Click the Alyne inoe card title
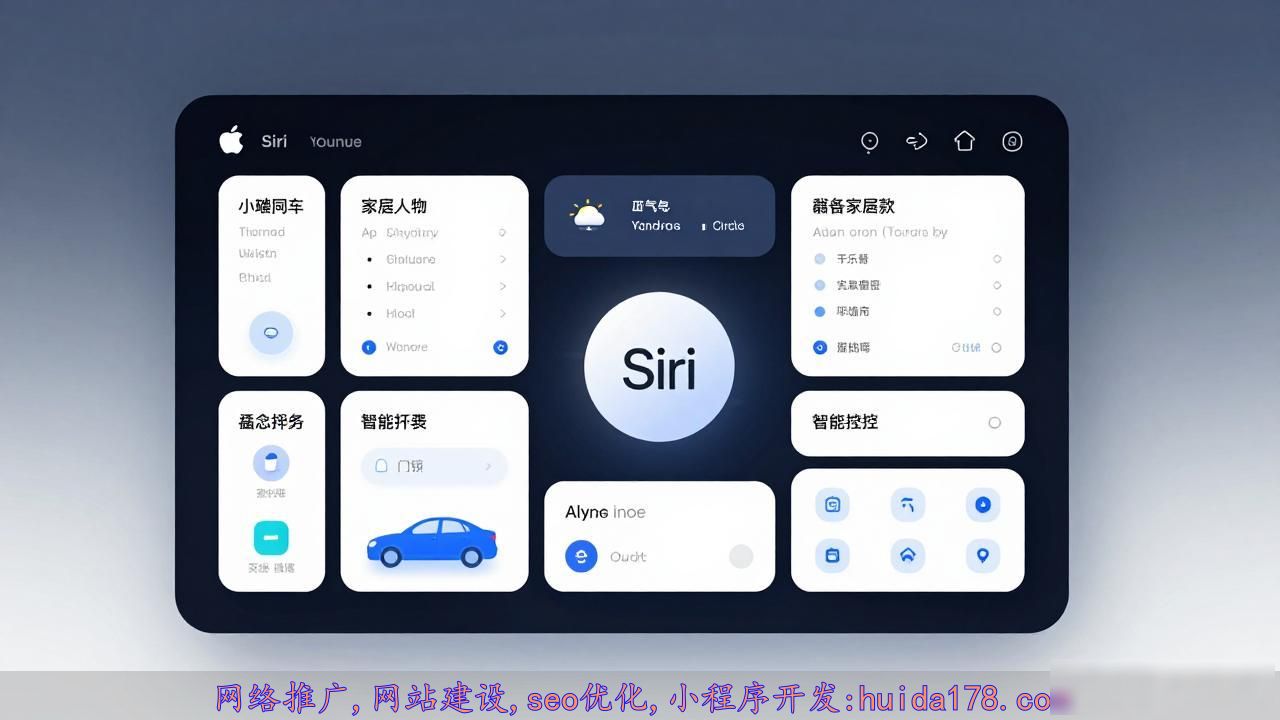Viewport: 1280px width, 720px height. pyautogui.click(x=605, y=512)
